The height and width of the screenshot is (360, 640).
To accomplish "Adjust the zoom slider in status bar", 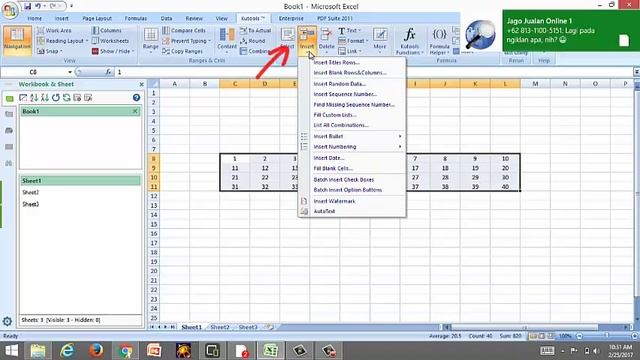I will point(607,336).
